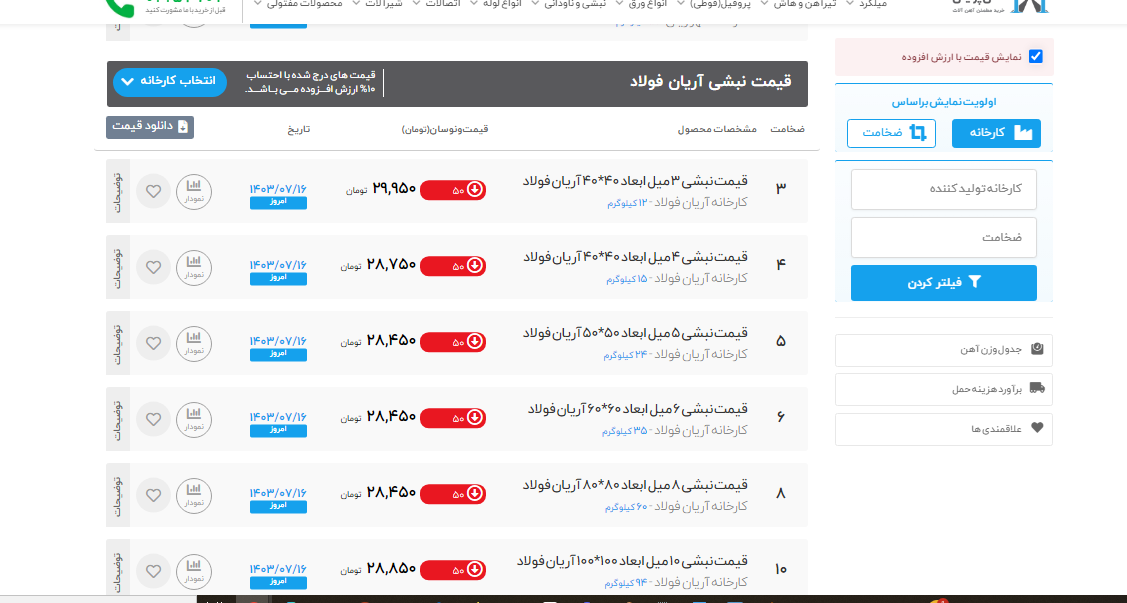Viewport: 1127px width, 603px height.
Task: Click heart icon on 8mm 80*80 row
Action: point(153,495)
